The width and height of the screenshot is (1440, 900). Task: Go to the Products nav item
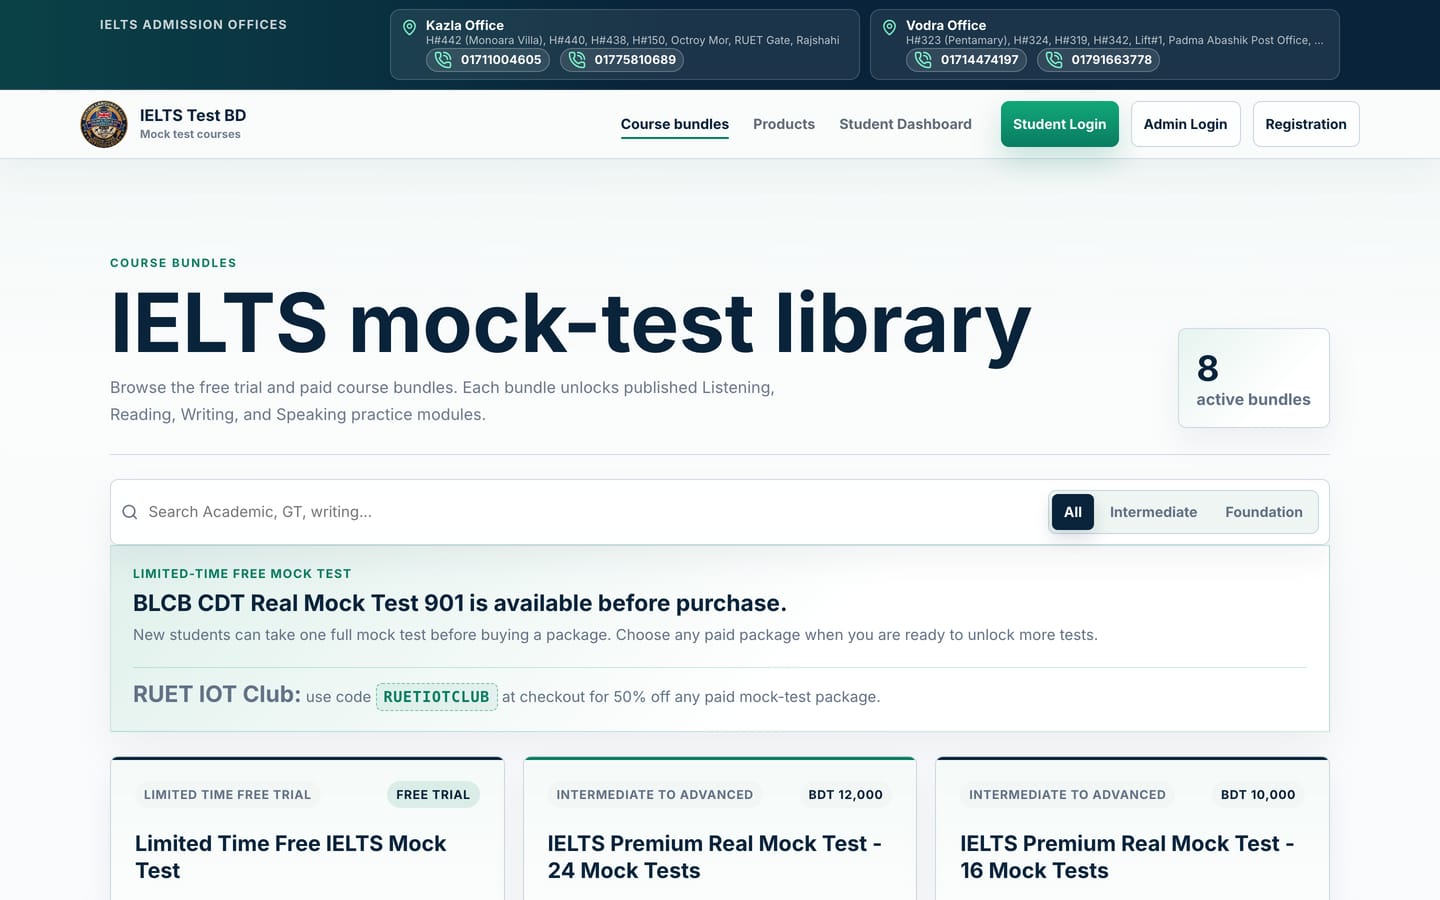784,124
